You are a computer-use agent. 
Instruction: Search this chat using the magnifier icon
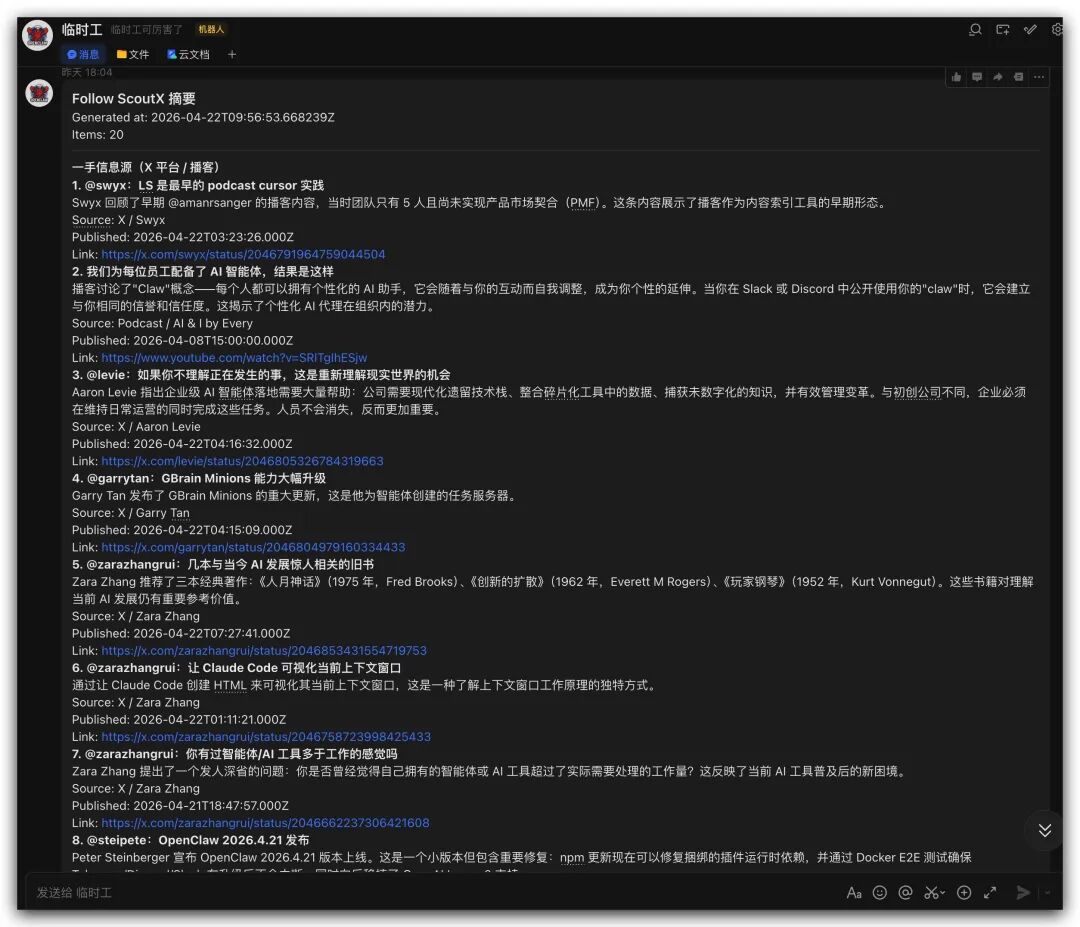point(975,30)
